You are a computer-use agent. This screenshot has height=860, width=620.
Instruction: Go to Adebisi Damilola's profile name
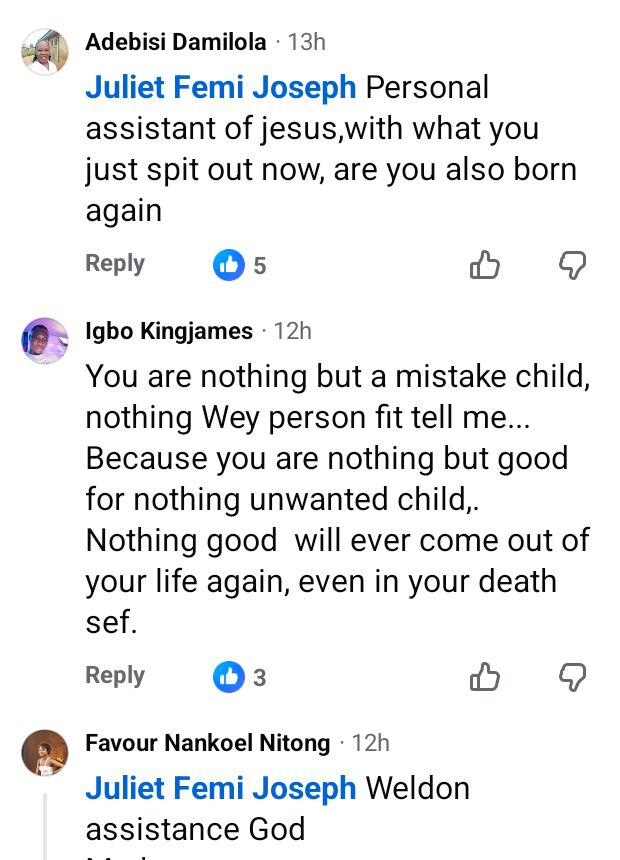[176, 42]
